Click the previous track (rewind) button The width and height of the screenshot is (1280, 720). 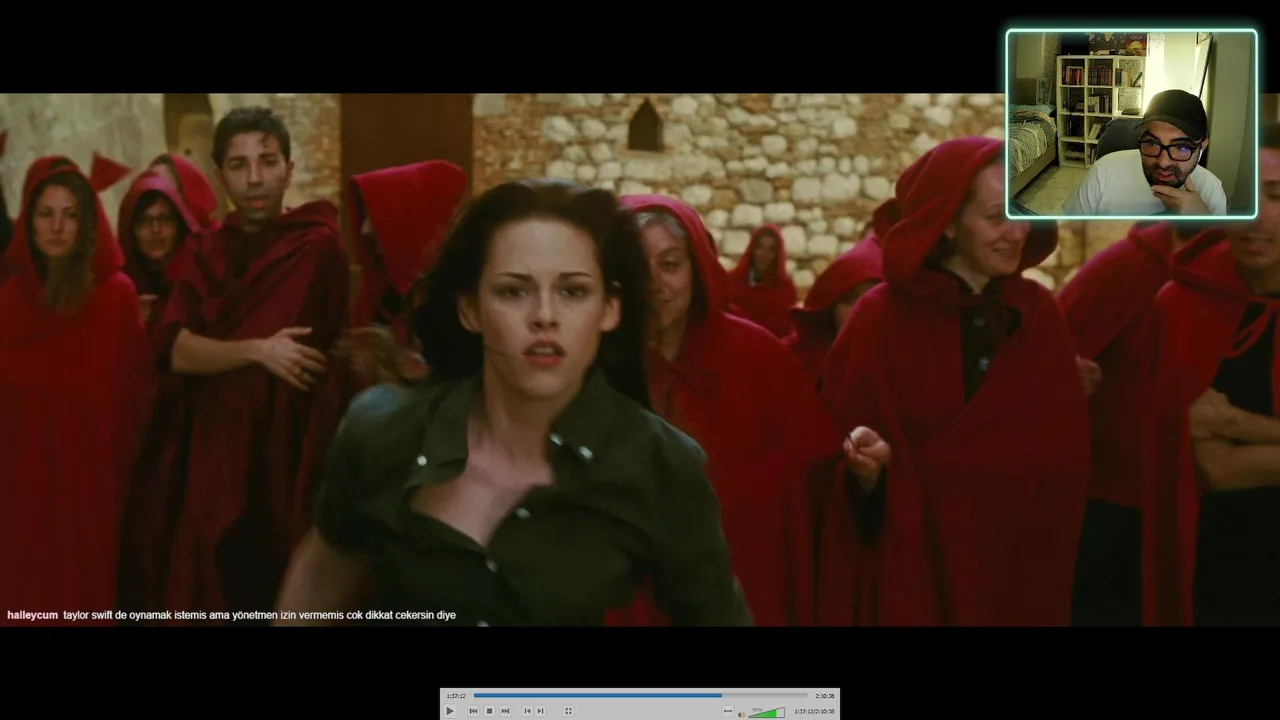[473, 711]
